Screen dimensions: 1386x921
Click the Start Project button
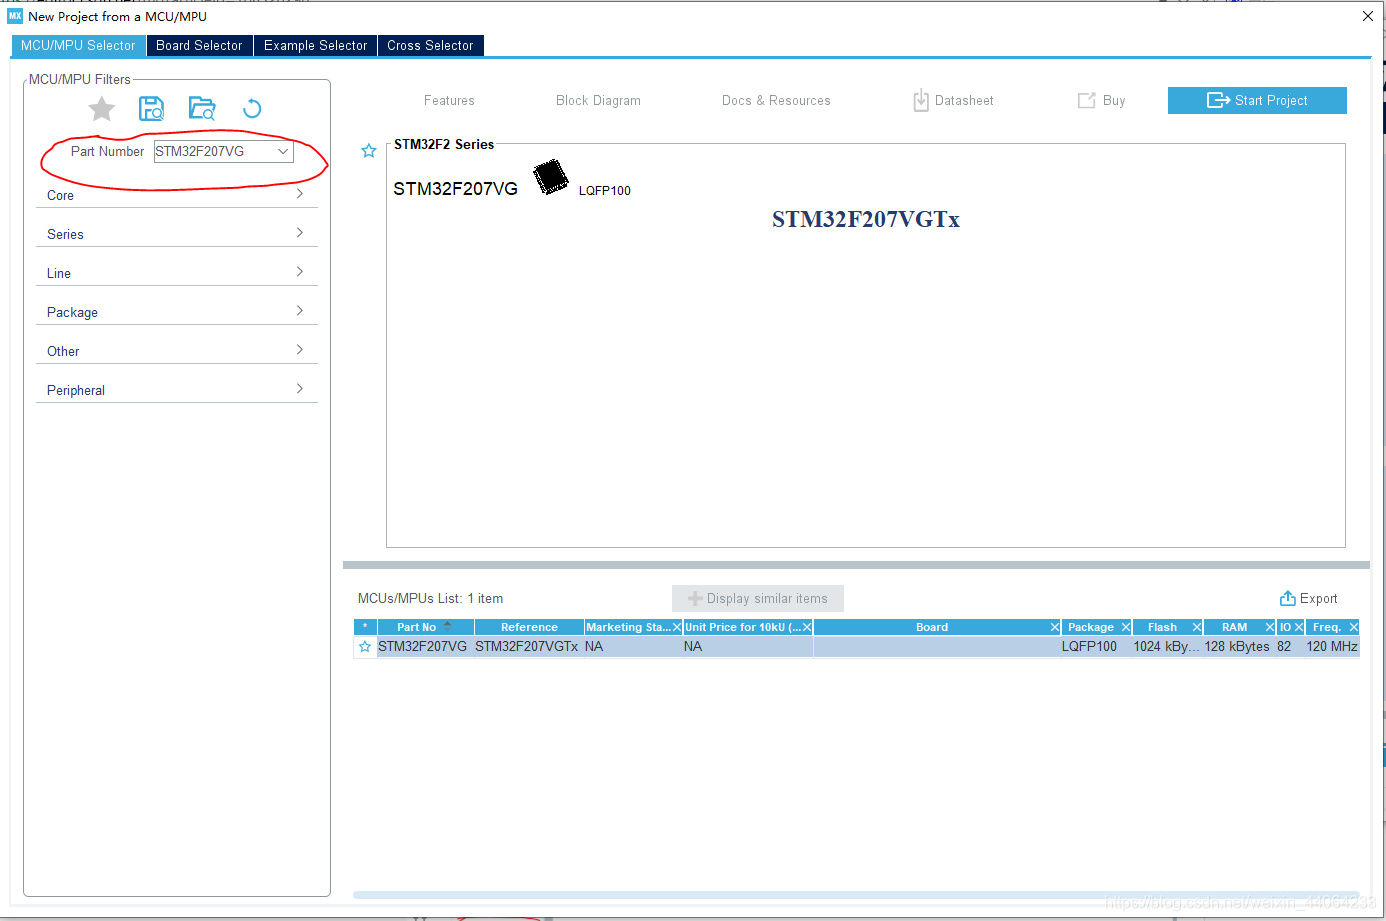coord(1257,100)
